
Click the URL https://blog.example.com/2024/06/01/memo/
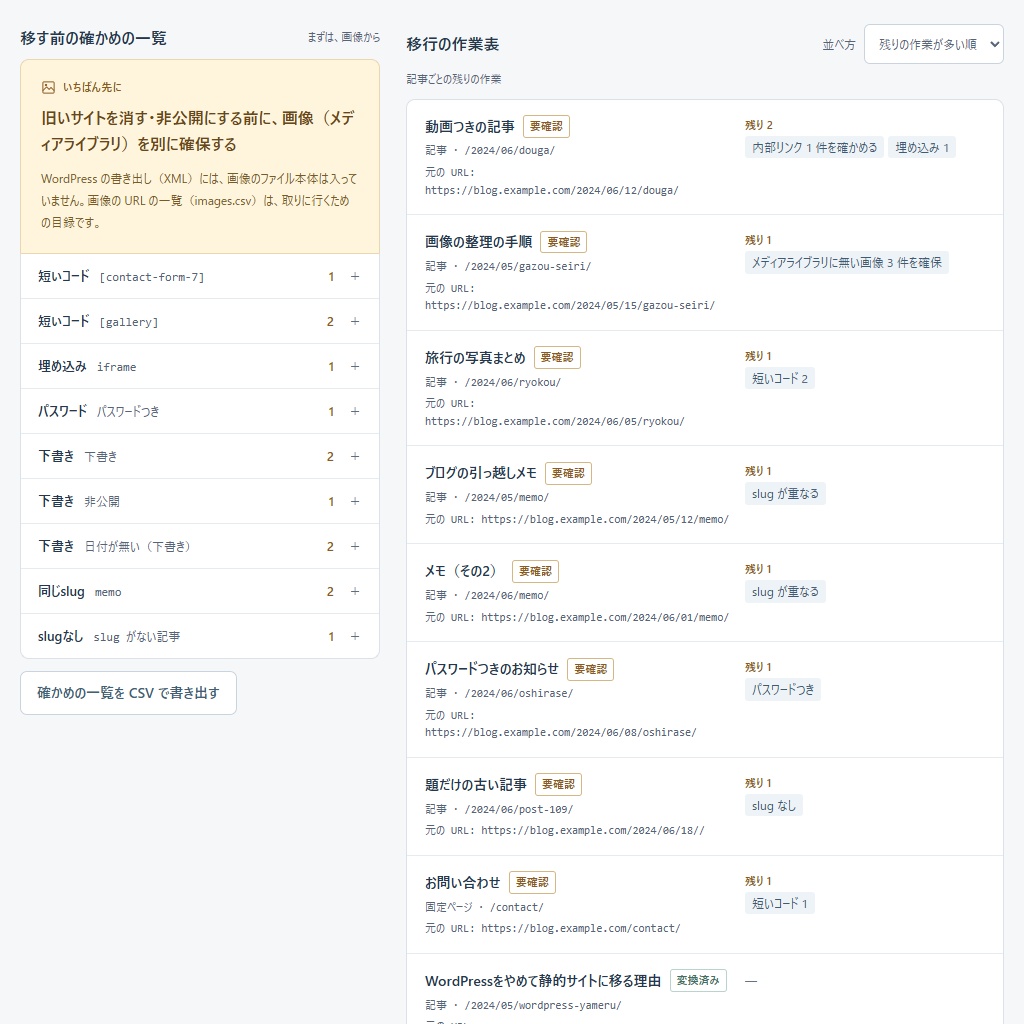[605, 618]
